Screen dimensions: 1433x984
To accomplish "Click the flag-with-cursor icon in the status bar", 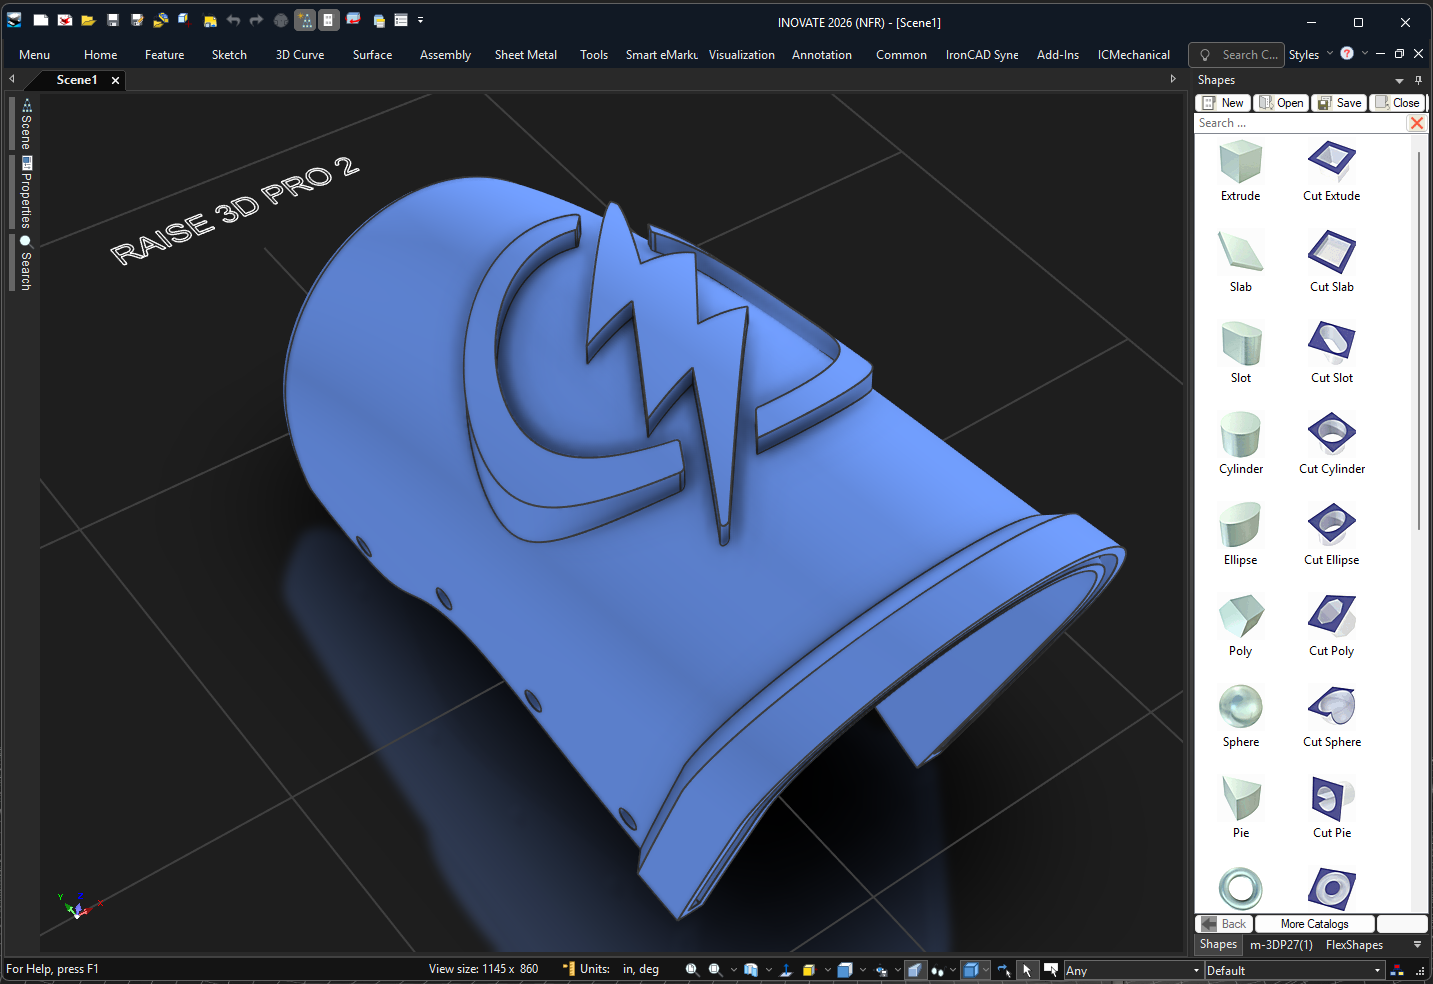I will (1051, 970).
